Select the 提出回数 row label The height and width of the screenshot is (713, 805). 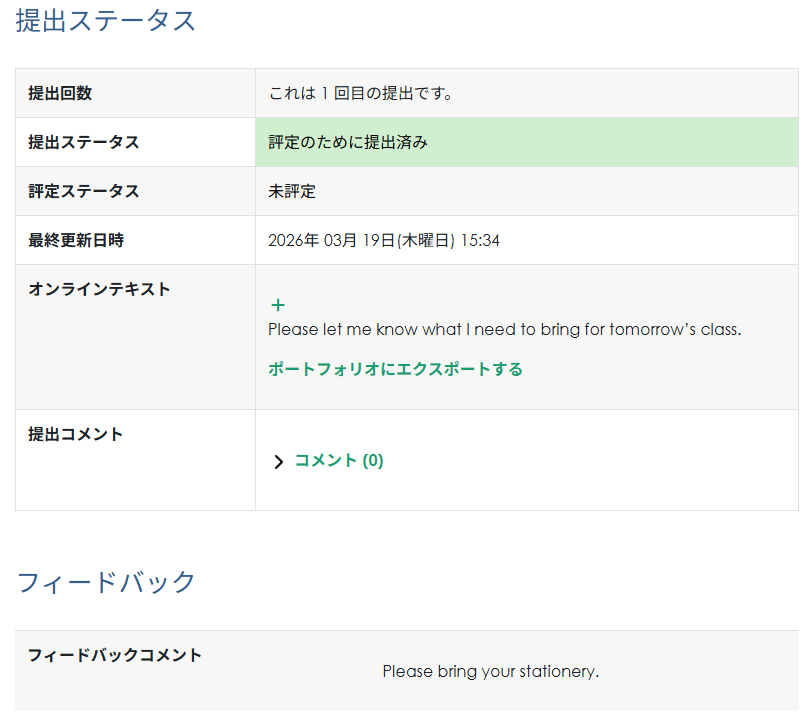click(x=60, y=93)
